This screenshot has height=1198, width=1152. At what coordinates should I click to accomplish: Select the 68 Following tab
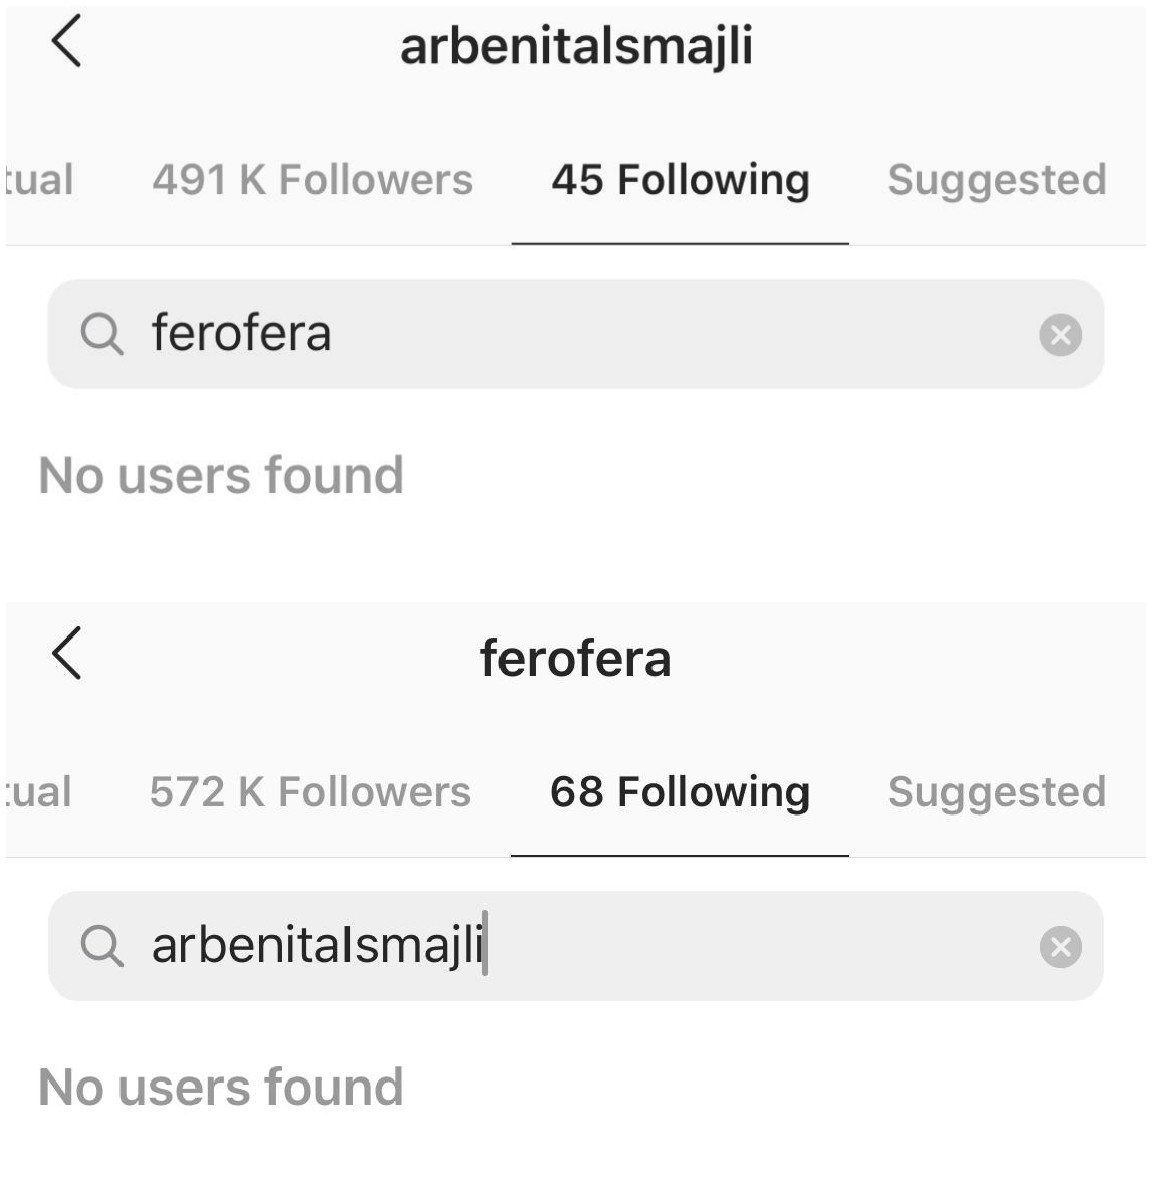[680, 792]
